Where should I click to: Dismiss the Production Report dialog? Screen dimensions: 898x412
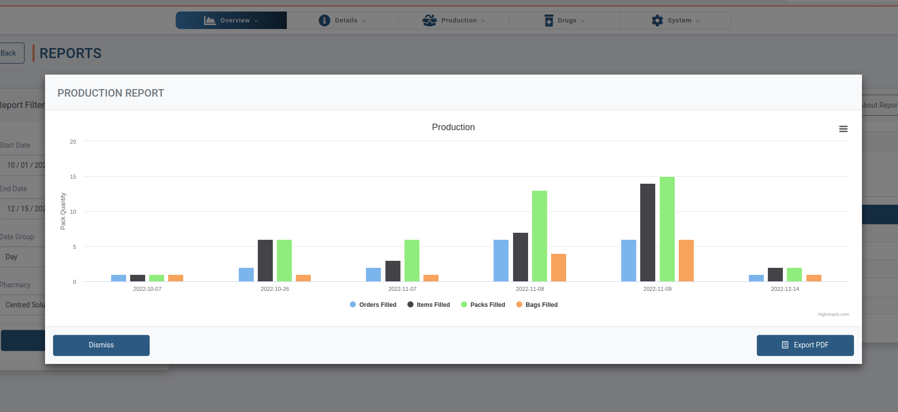[101, 345]
